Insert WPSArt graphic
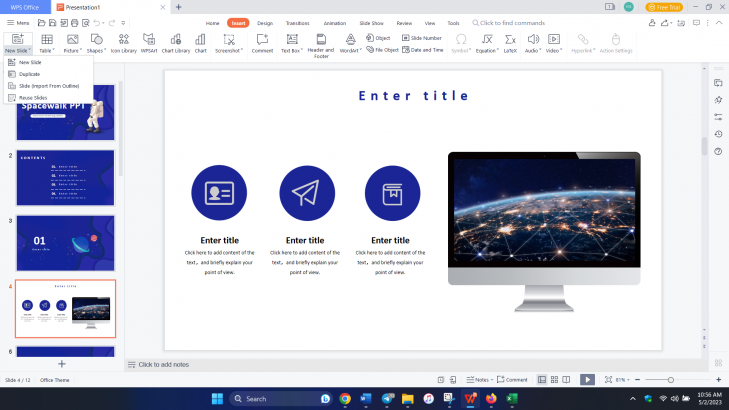729x410 pixels. (149, 44)
